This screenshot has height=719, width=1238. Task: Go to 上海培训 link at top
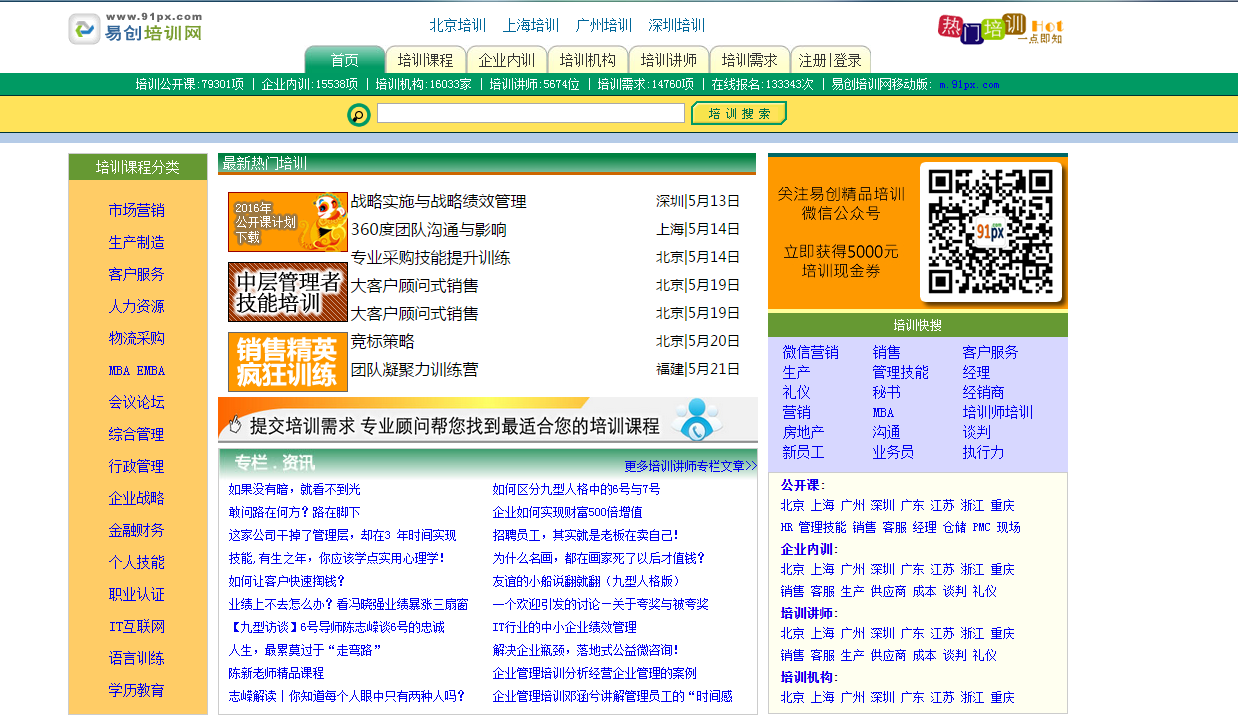(531, 25)
